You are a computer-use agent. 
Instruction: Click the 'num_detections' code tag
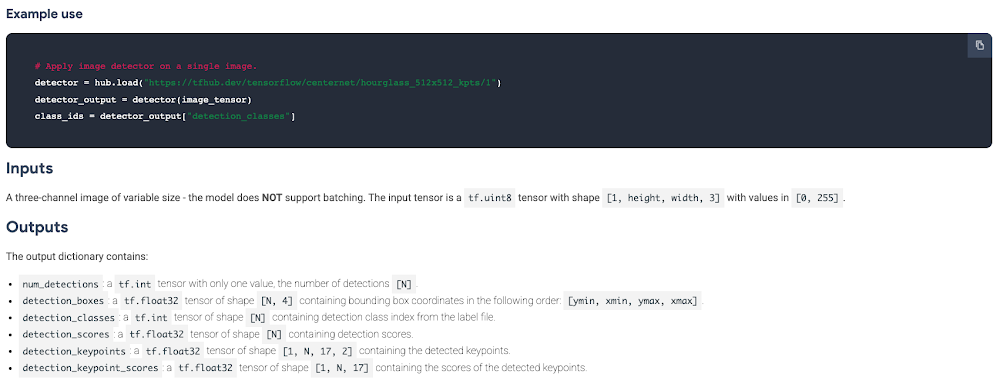click(x=61, y=284)
